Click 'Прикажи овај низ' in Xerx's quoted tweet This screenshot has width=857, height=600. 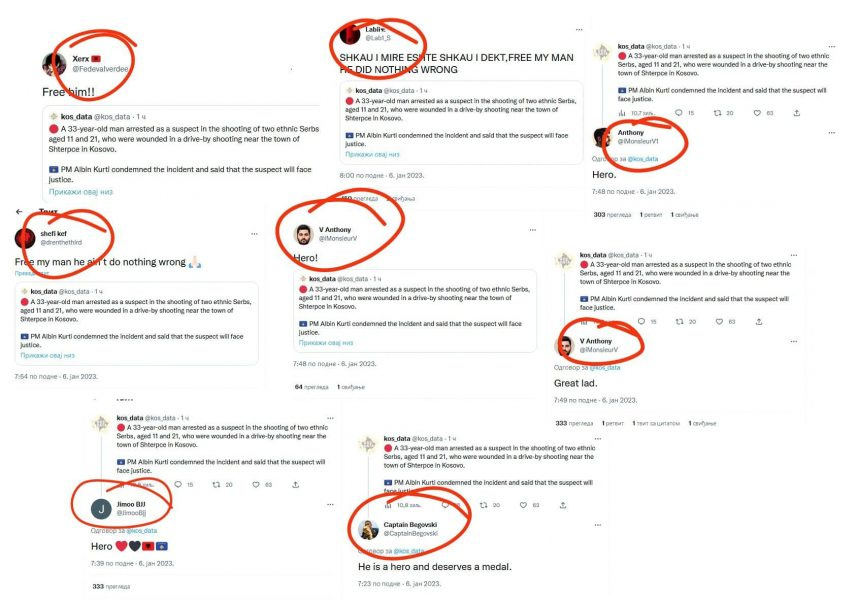(x=81, y=192)
